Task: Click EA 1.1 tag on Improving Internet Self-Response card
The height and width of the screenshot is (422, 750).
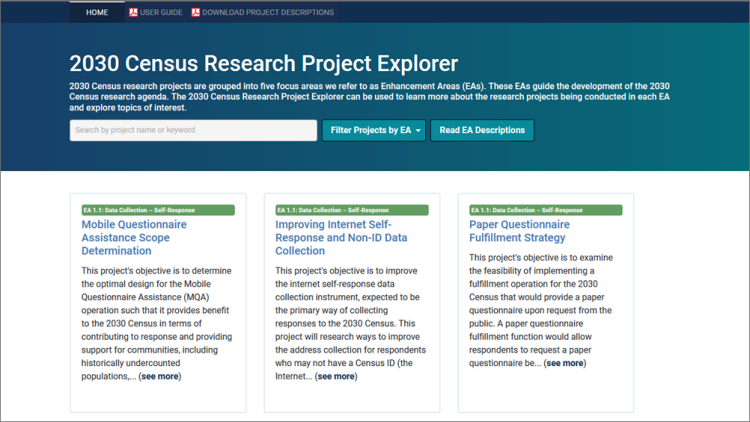Action: (x=352, y=210)
